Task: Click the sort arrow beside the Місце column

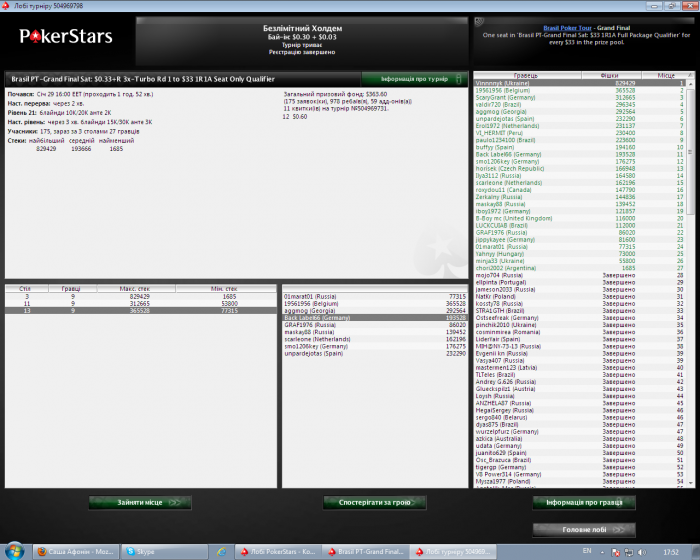Action: click(x=690, y=75)
